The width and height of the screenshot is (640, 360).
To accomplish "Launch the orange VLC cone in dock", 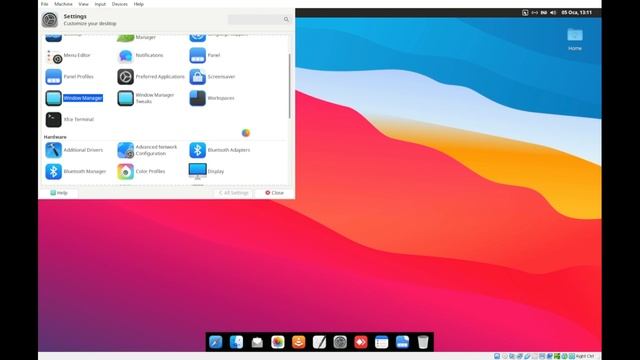I will (299, 342).
